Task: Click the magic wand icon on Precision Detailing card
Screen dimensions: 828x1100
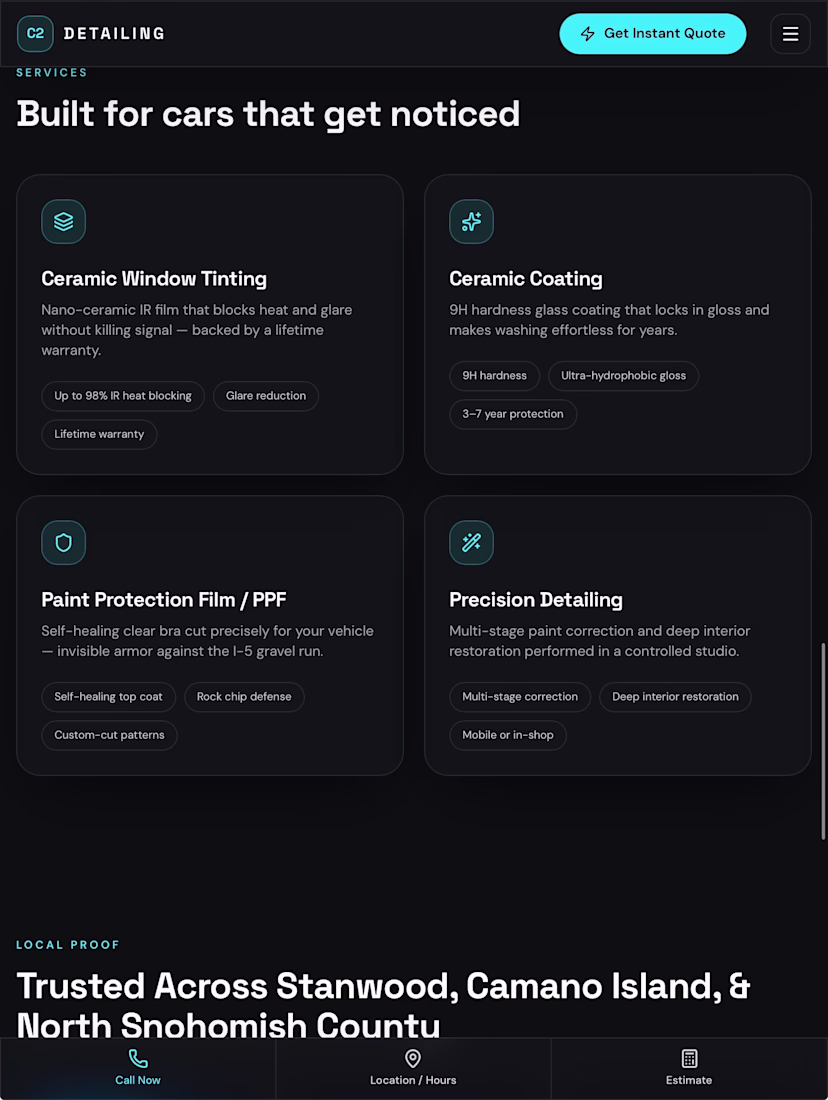Action: pos(472,542)
